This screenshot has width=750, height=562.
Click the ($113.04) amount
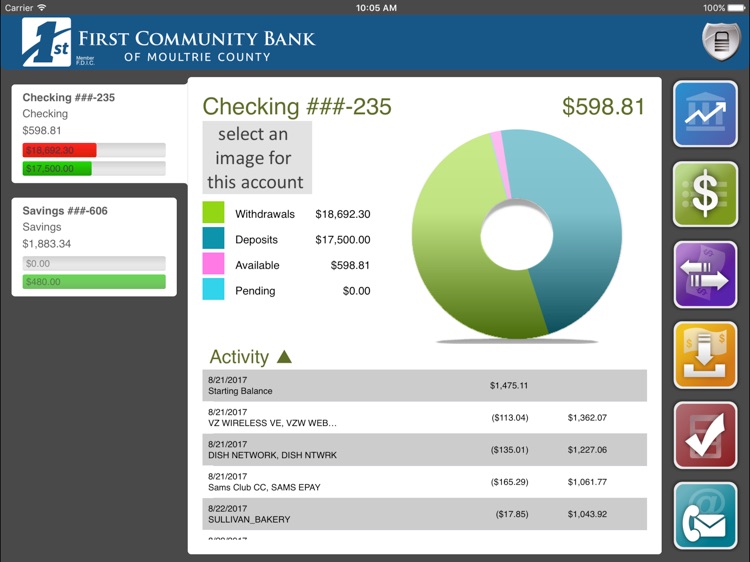click(x=510, y=418)
